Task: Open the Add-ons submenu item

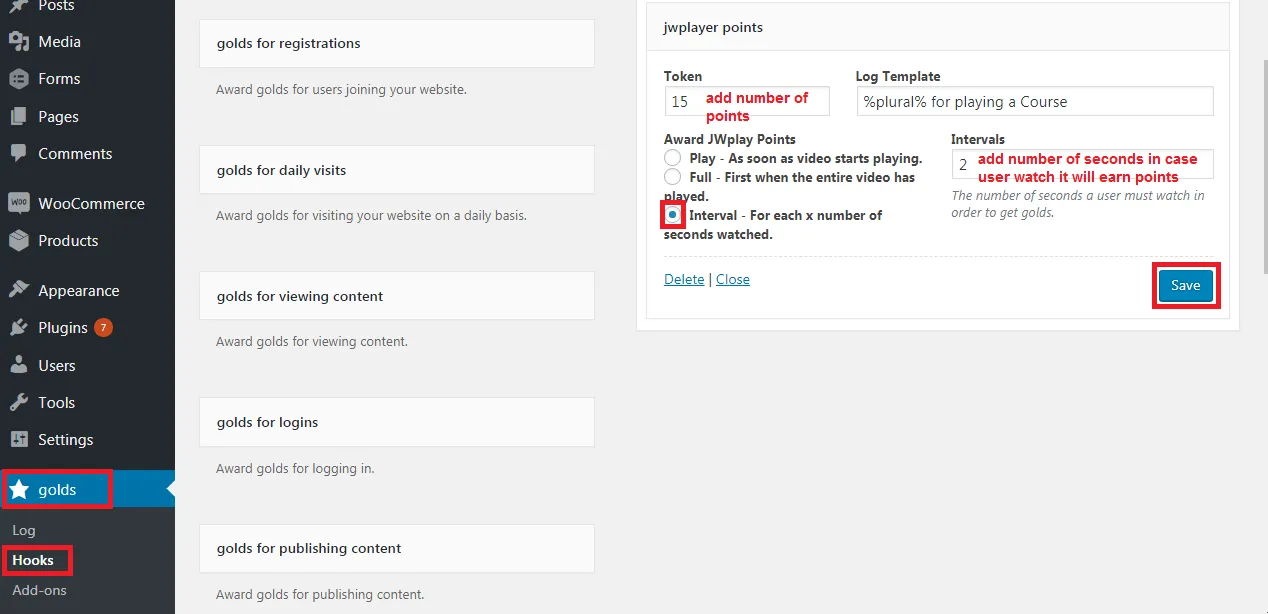Action: 40,590
